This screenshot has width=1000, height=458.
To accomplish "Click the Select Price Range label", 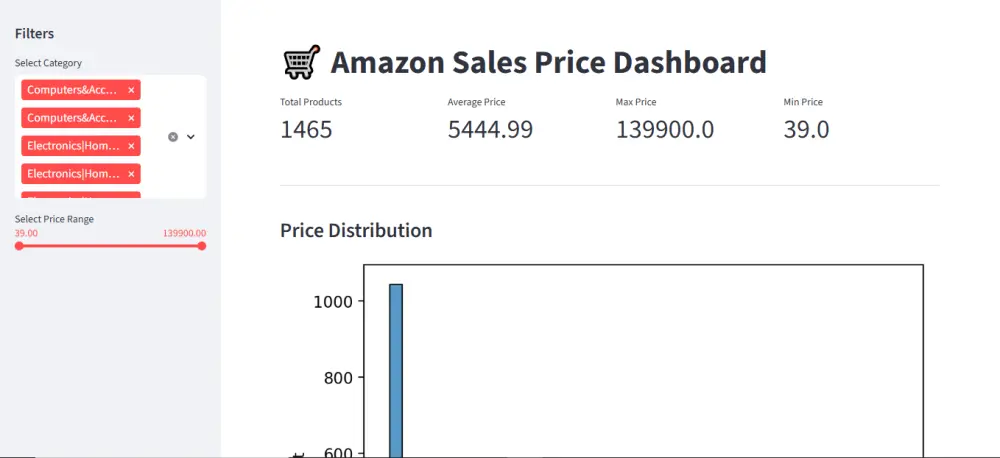I will coord(55,219).
